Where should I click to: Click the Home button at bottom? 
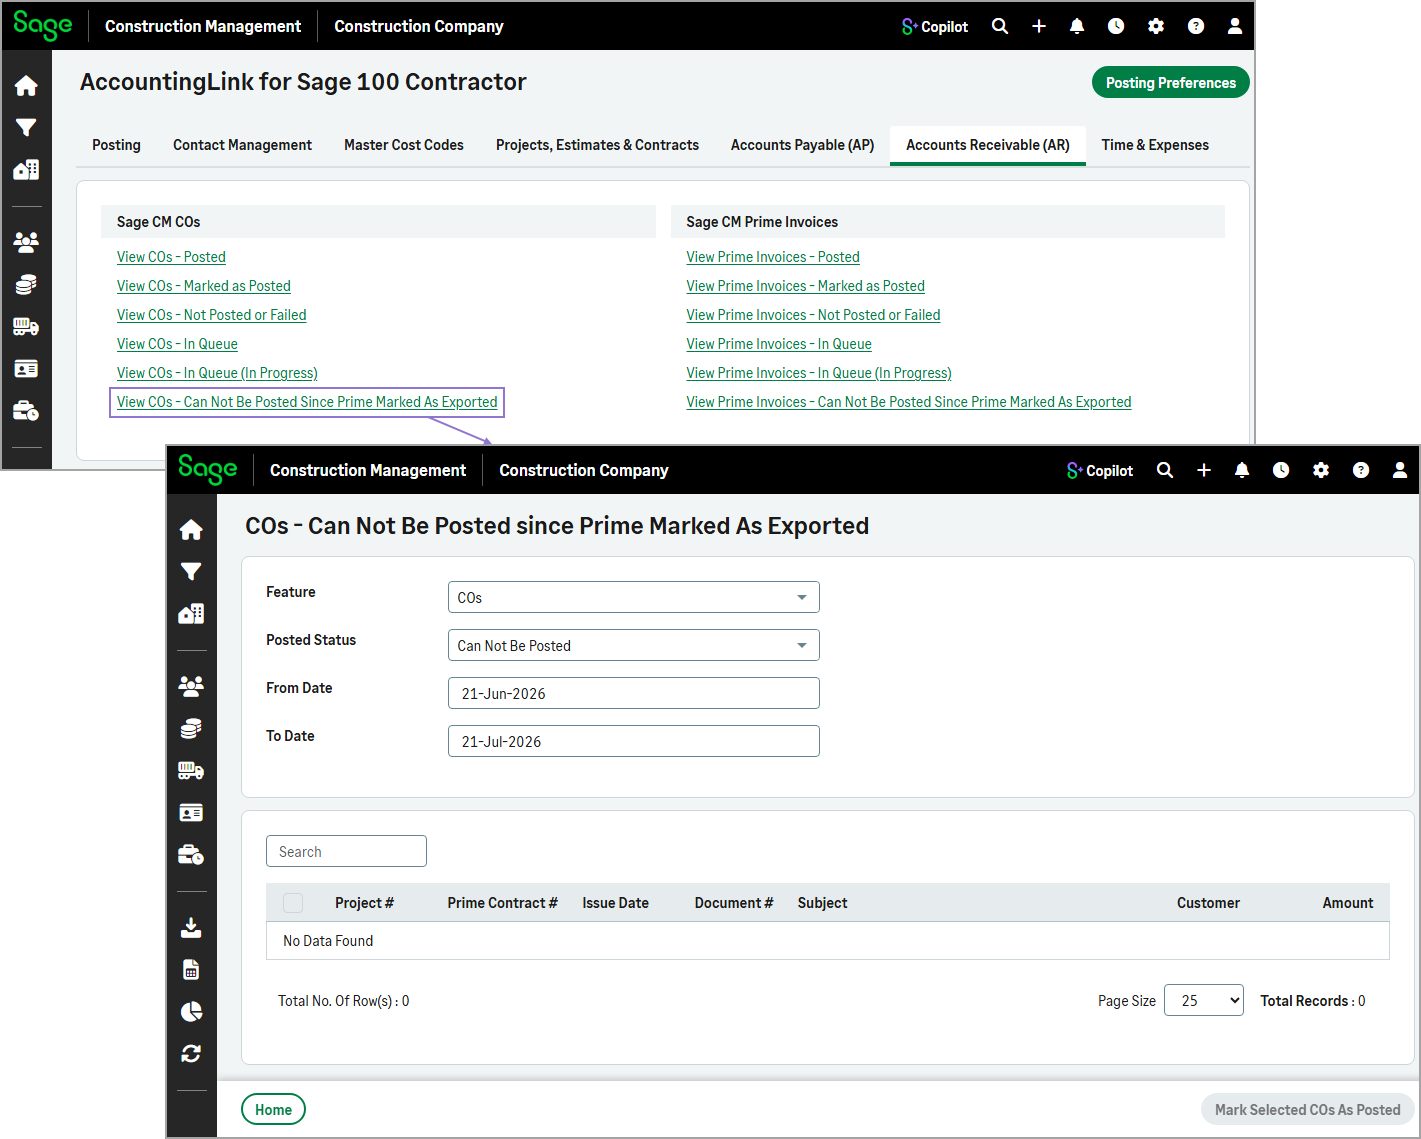click(273, 1110)
